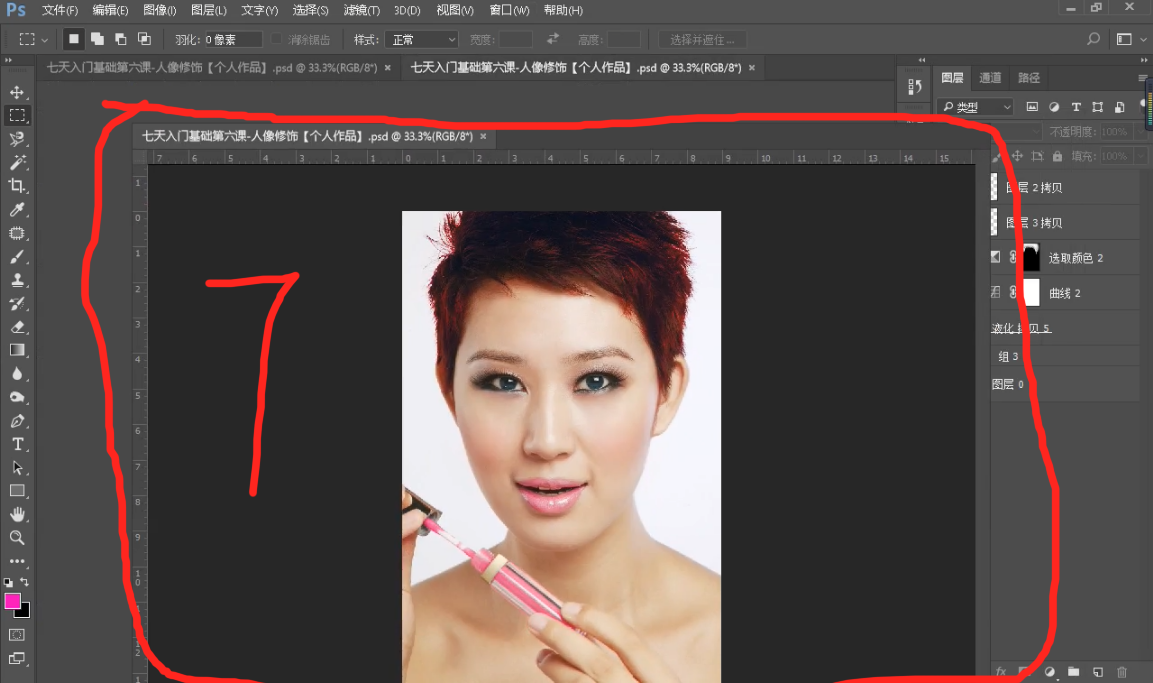1153x683 pixels.
Task: Select the Hand tool
Action: pos(14,514)
